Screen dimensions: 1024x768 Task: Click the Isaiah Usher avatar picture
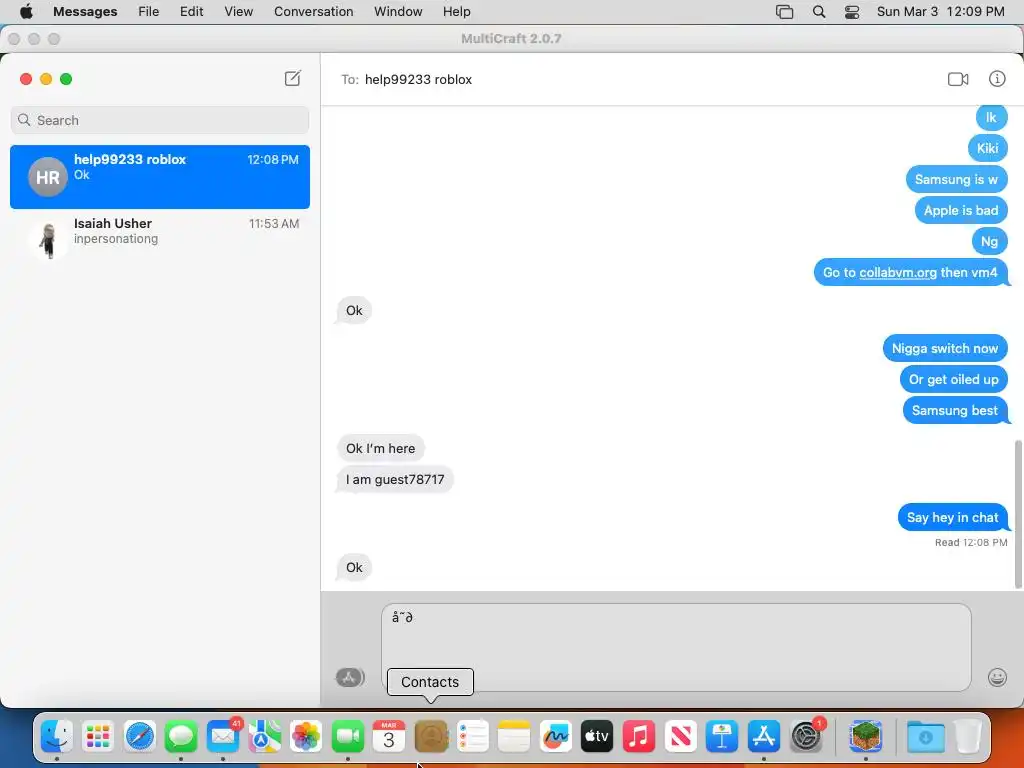[48, 240]
